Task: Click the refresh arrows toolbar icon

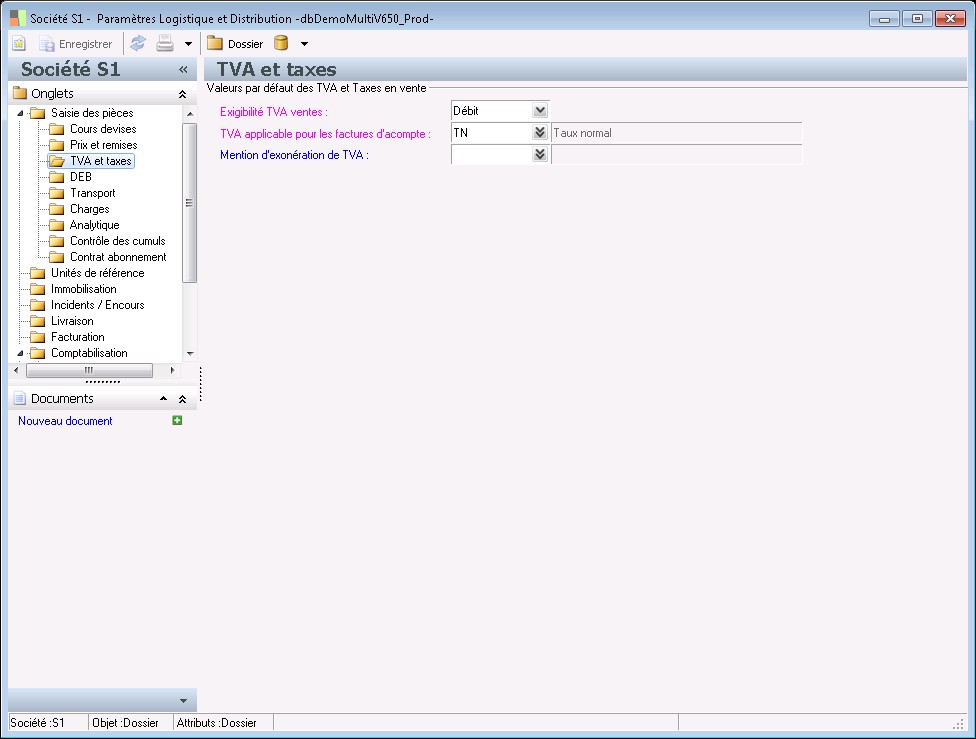Action: [x=138, y=44]
